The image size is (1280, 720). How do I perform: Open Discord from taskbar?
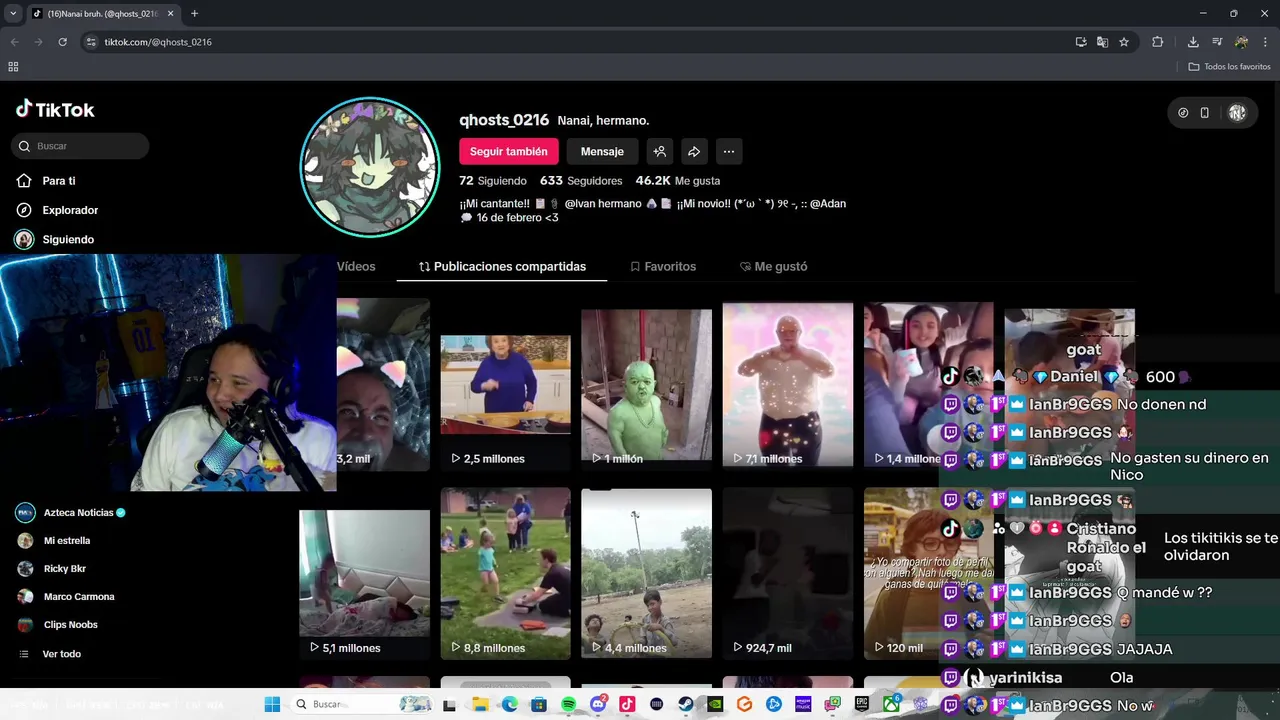coord(598,704)
